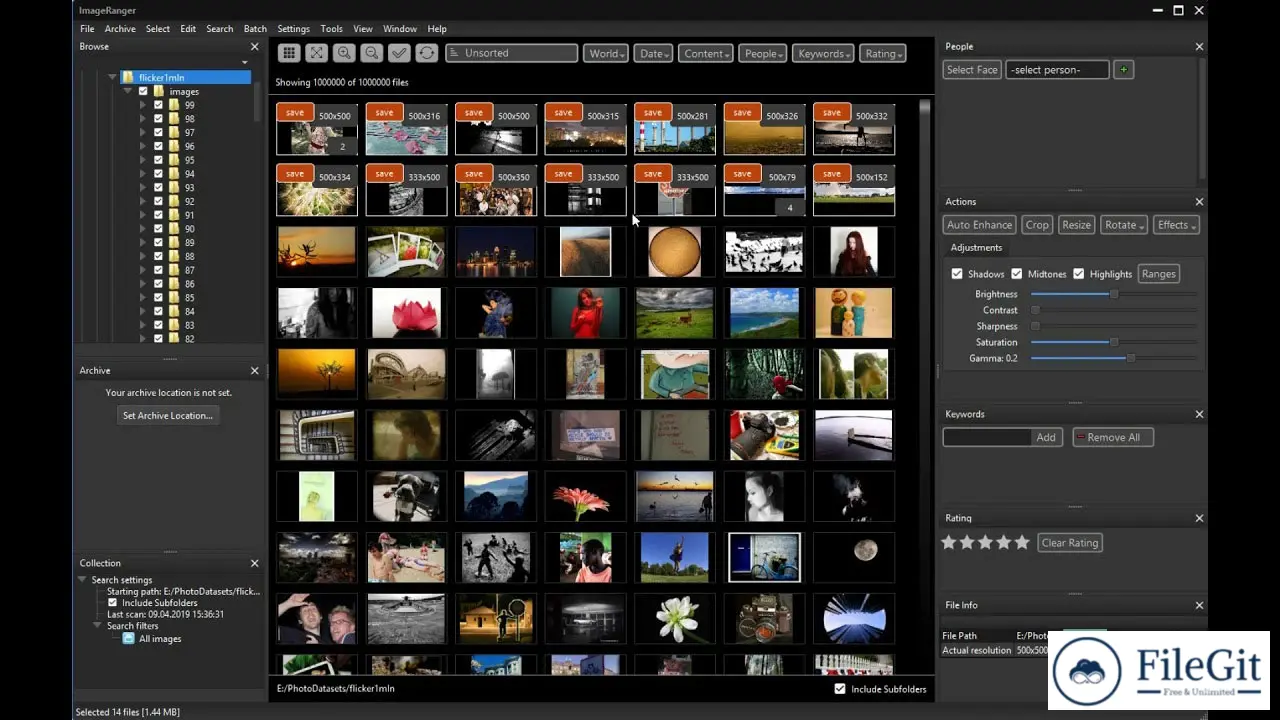Close the Collection panel
The height and width of the screenshot is (720, 1280).
[254, 563]
